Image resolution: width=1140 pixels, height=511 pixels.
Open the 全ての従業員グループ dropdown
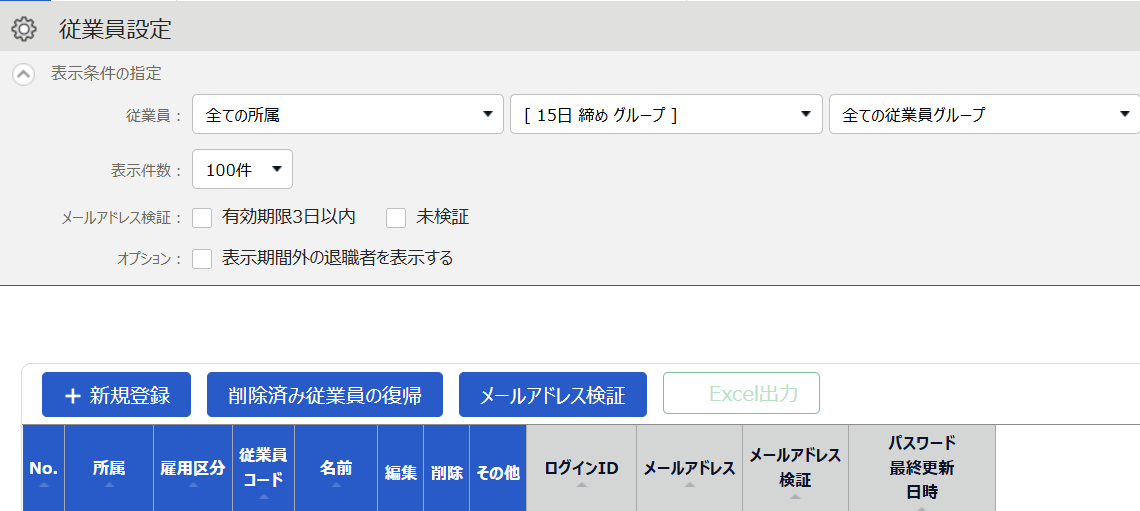[x=984, y=114]
